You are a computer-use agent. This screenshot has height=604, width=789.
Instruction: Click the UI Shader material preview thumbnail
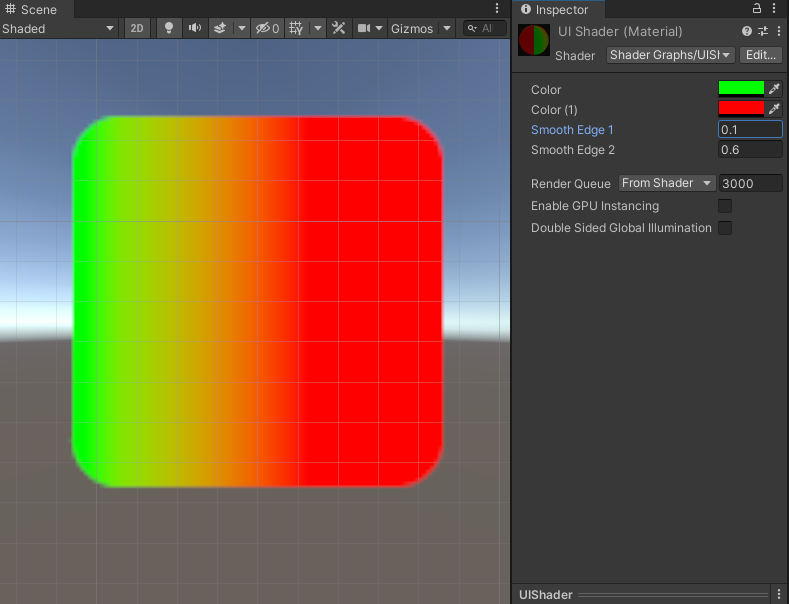(534, 40)
